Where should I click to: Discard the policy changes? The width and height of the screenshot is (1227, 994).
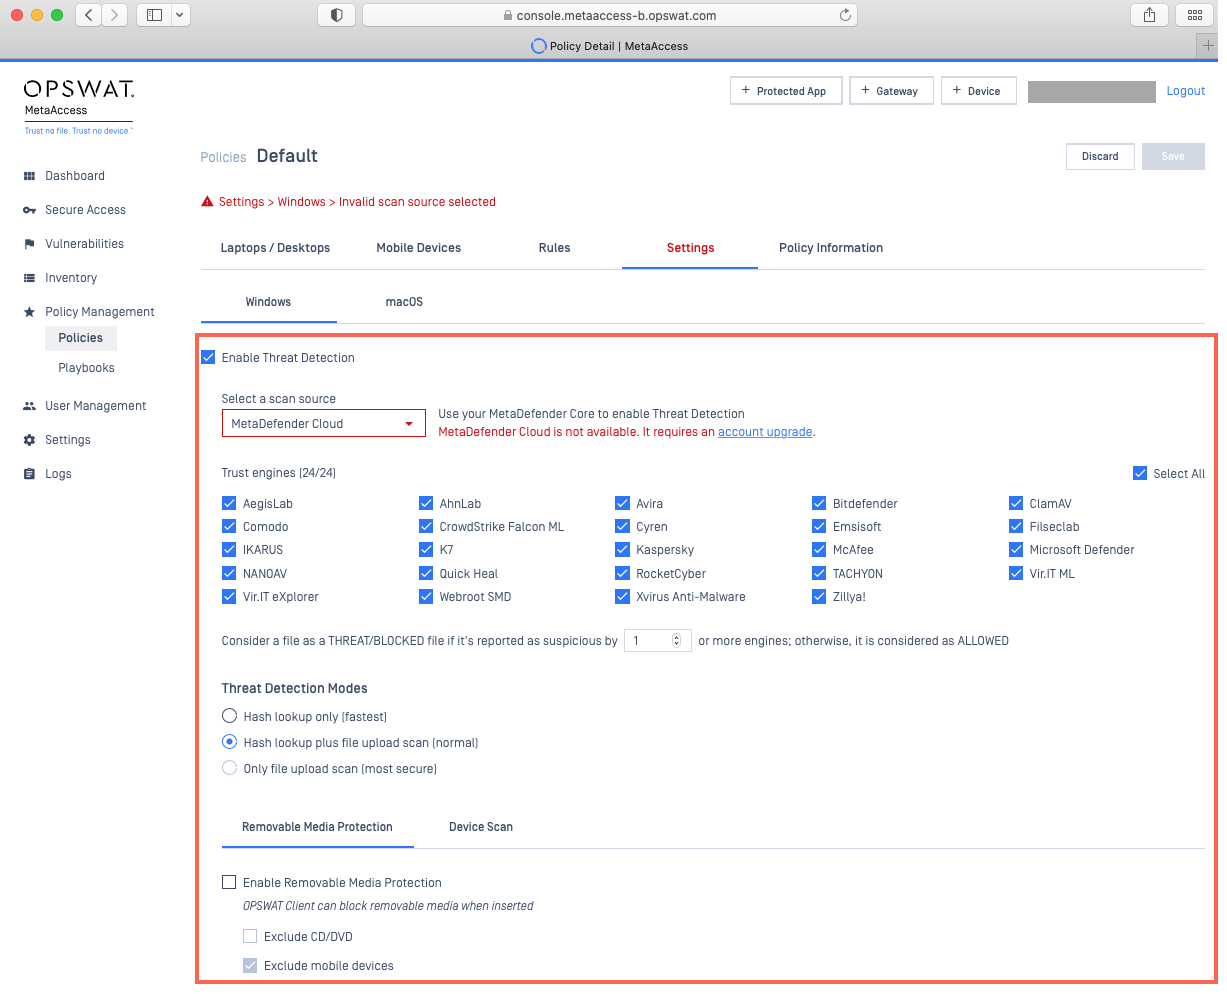point(1100,156)
